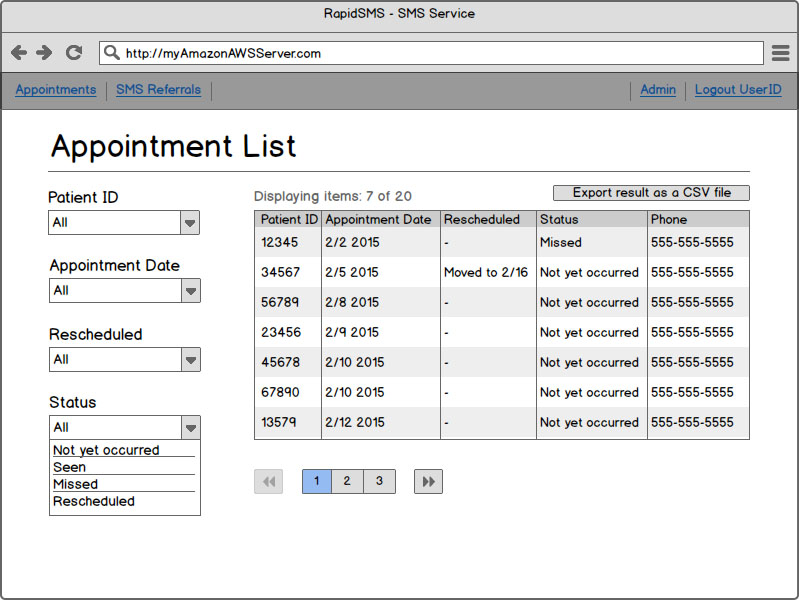Image resolution: width=799 pixels, height=600 pixels.
Task: Click the URL address field
Action: [431, 53]
